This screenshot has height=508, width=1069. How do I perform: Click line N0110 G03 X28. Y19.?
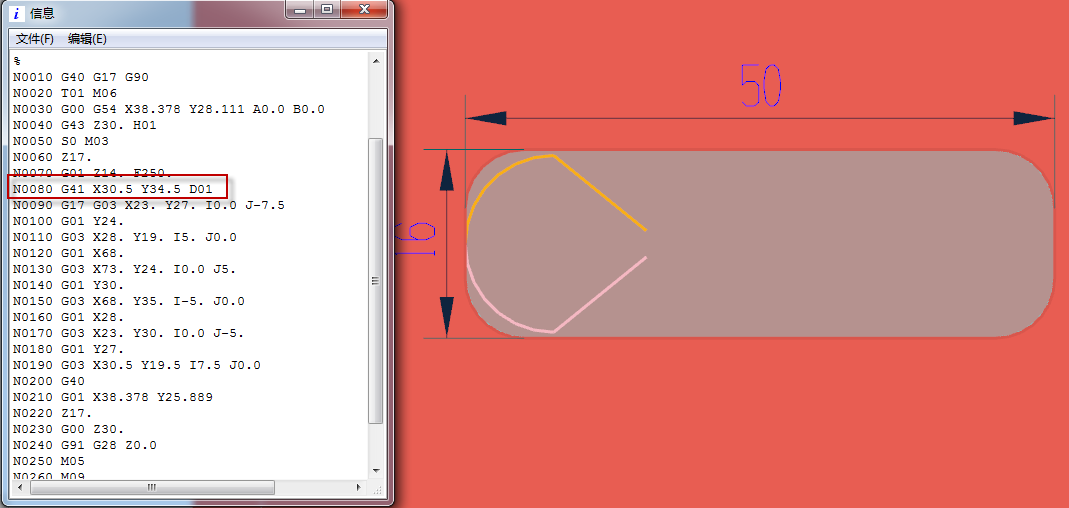click(125, 237)
